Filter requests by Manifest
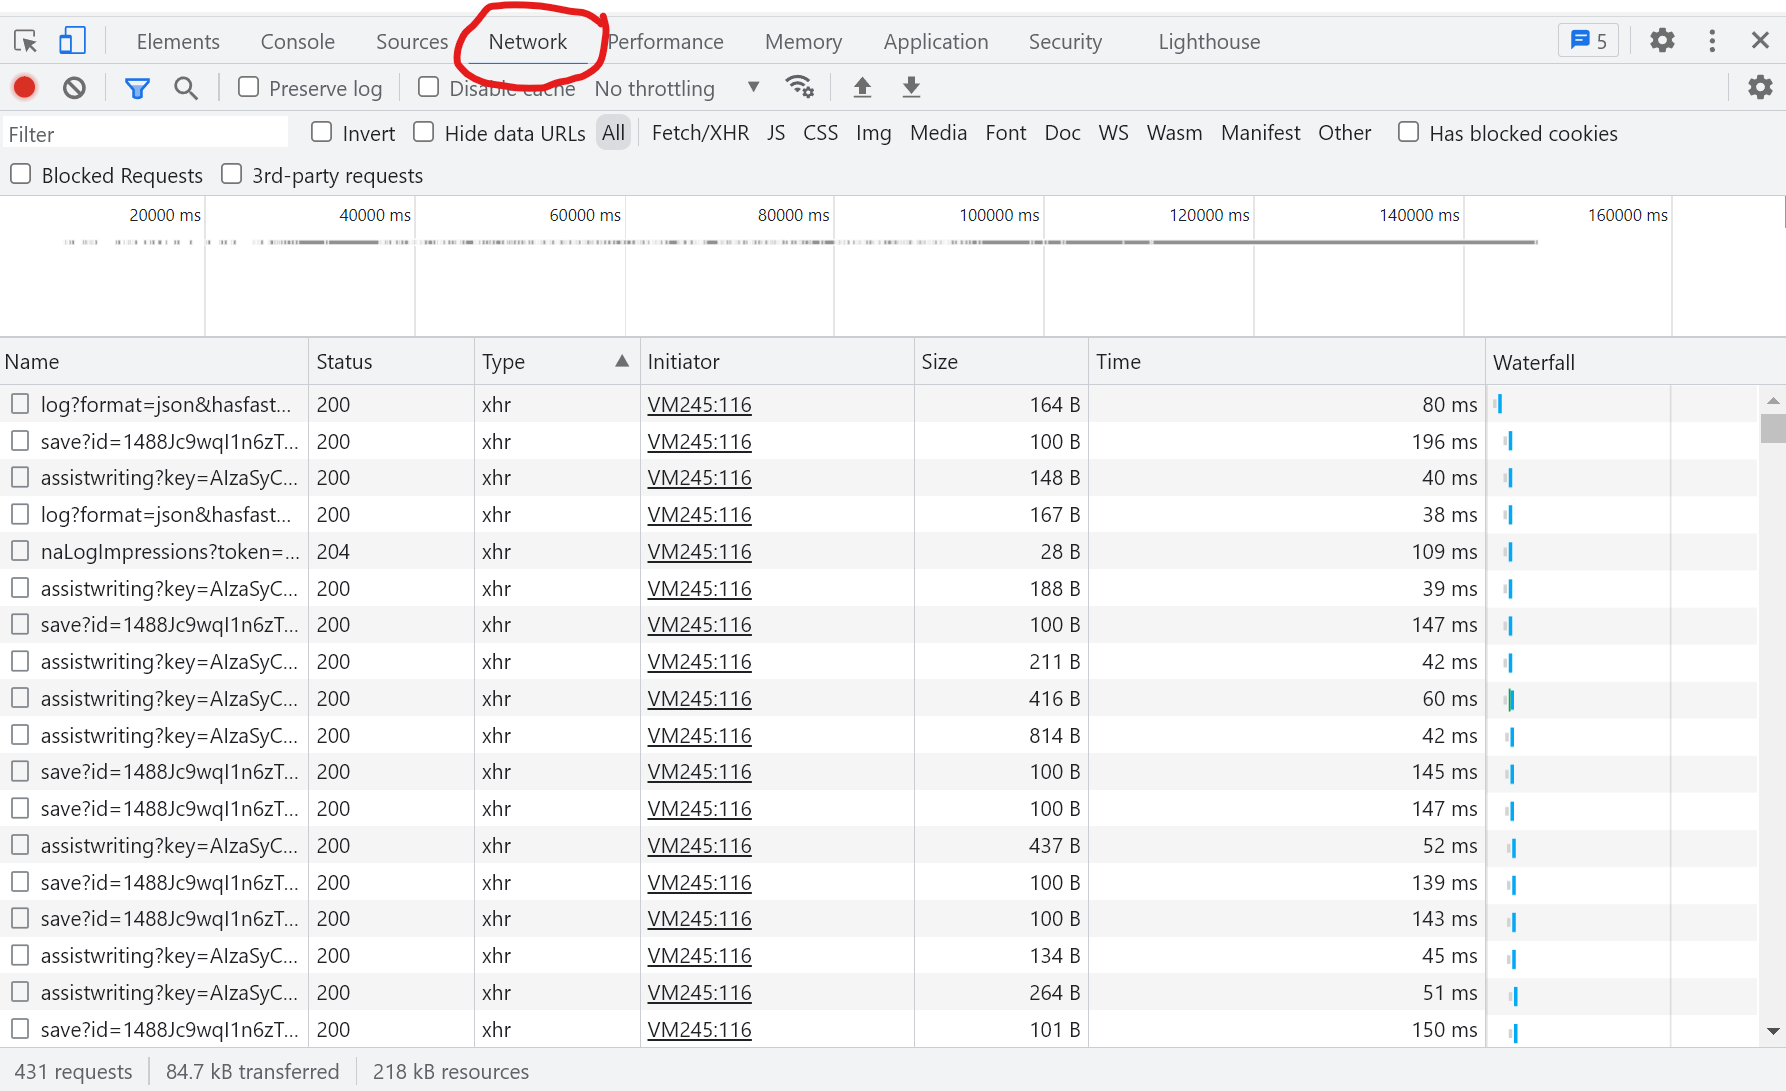The width and height of the screenshot is (1786, 1091). [x=1260, y=132]
